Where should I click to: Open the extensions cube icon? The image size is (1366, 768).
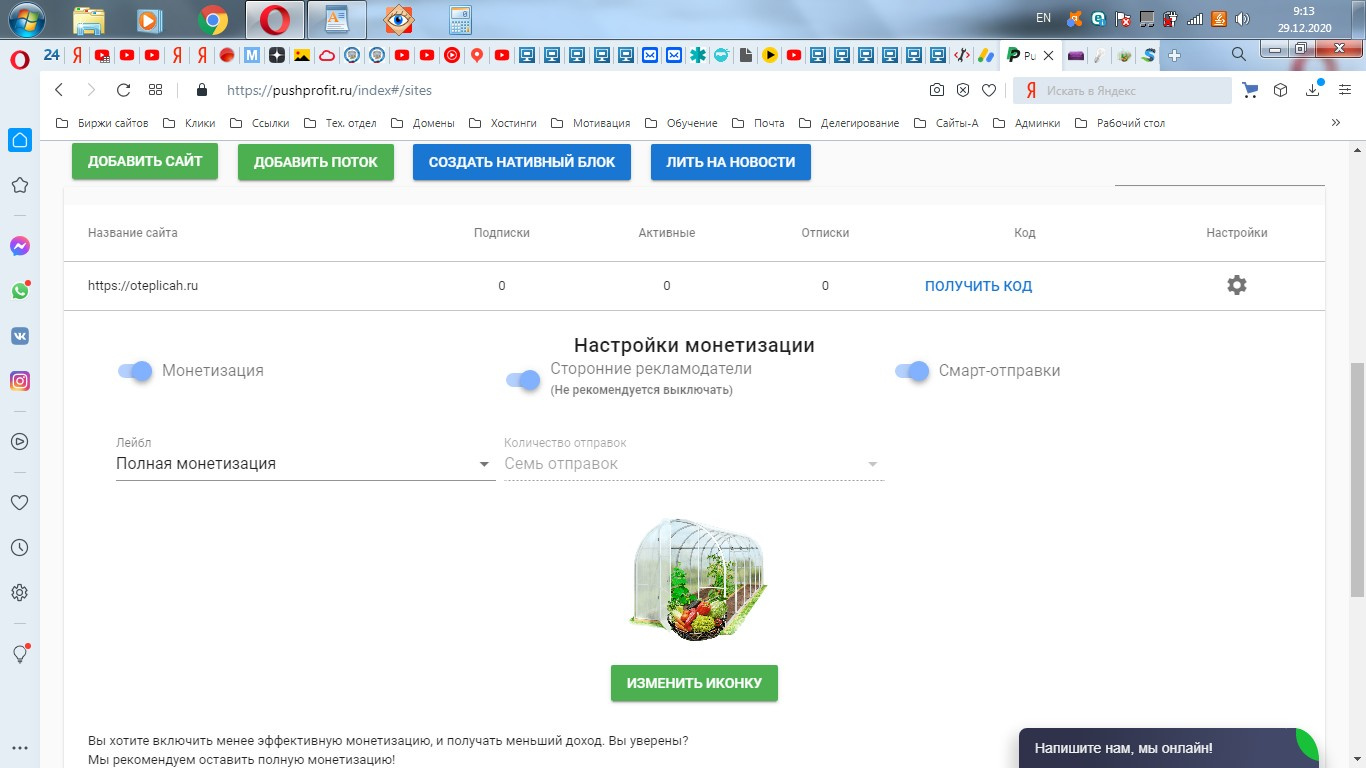pyautogui.click(x=1281, y=90)
